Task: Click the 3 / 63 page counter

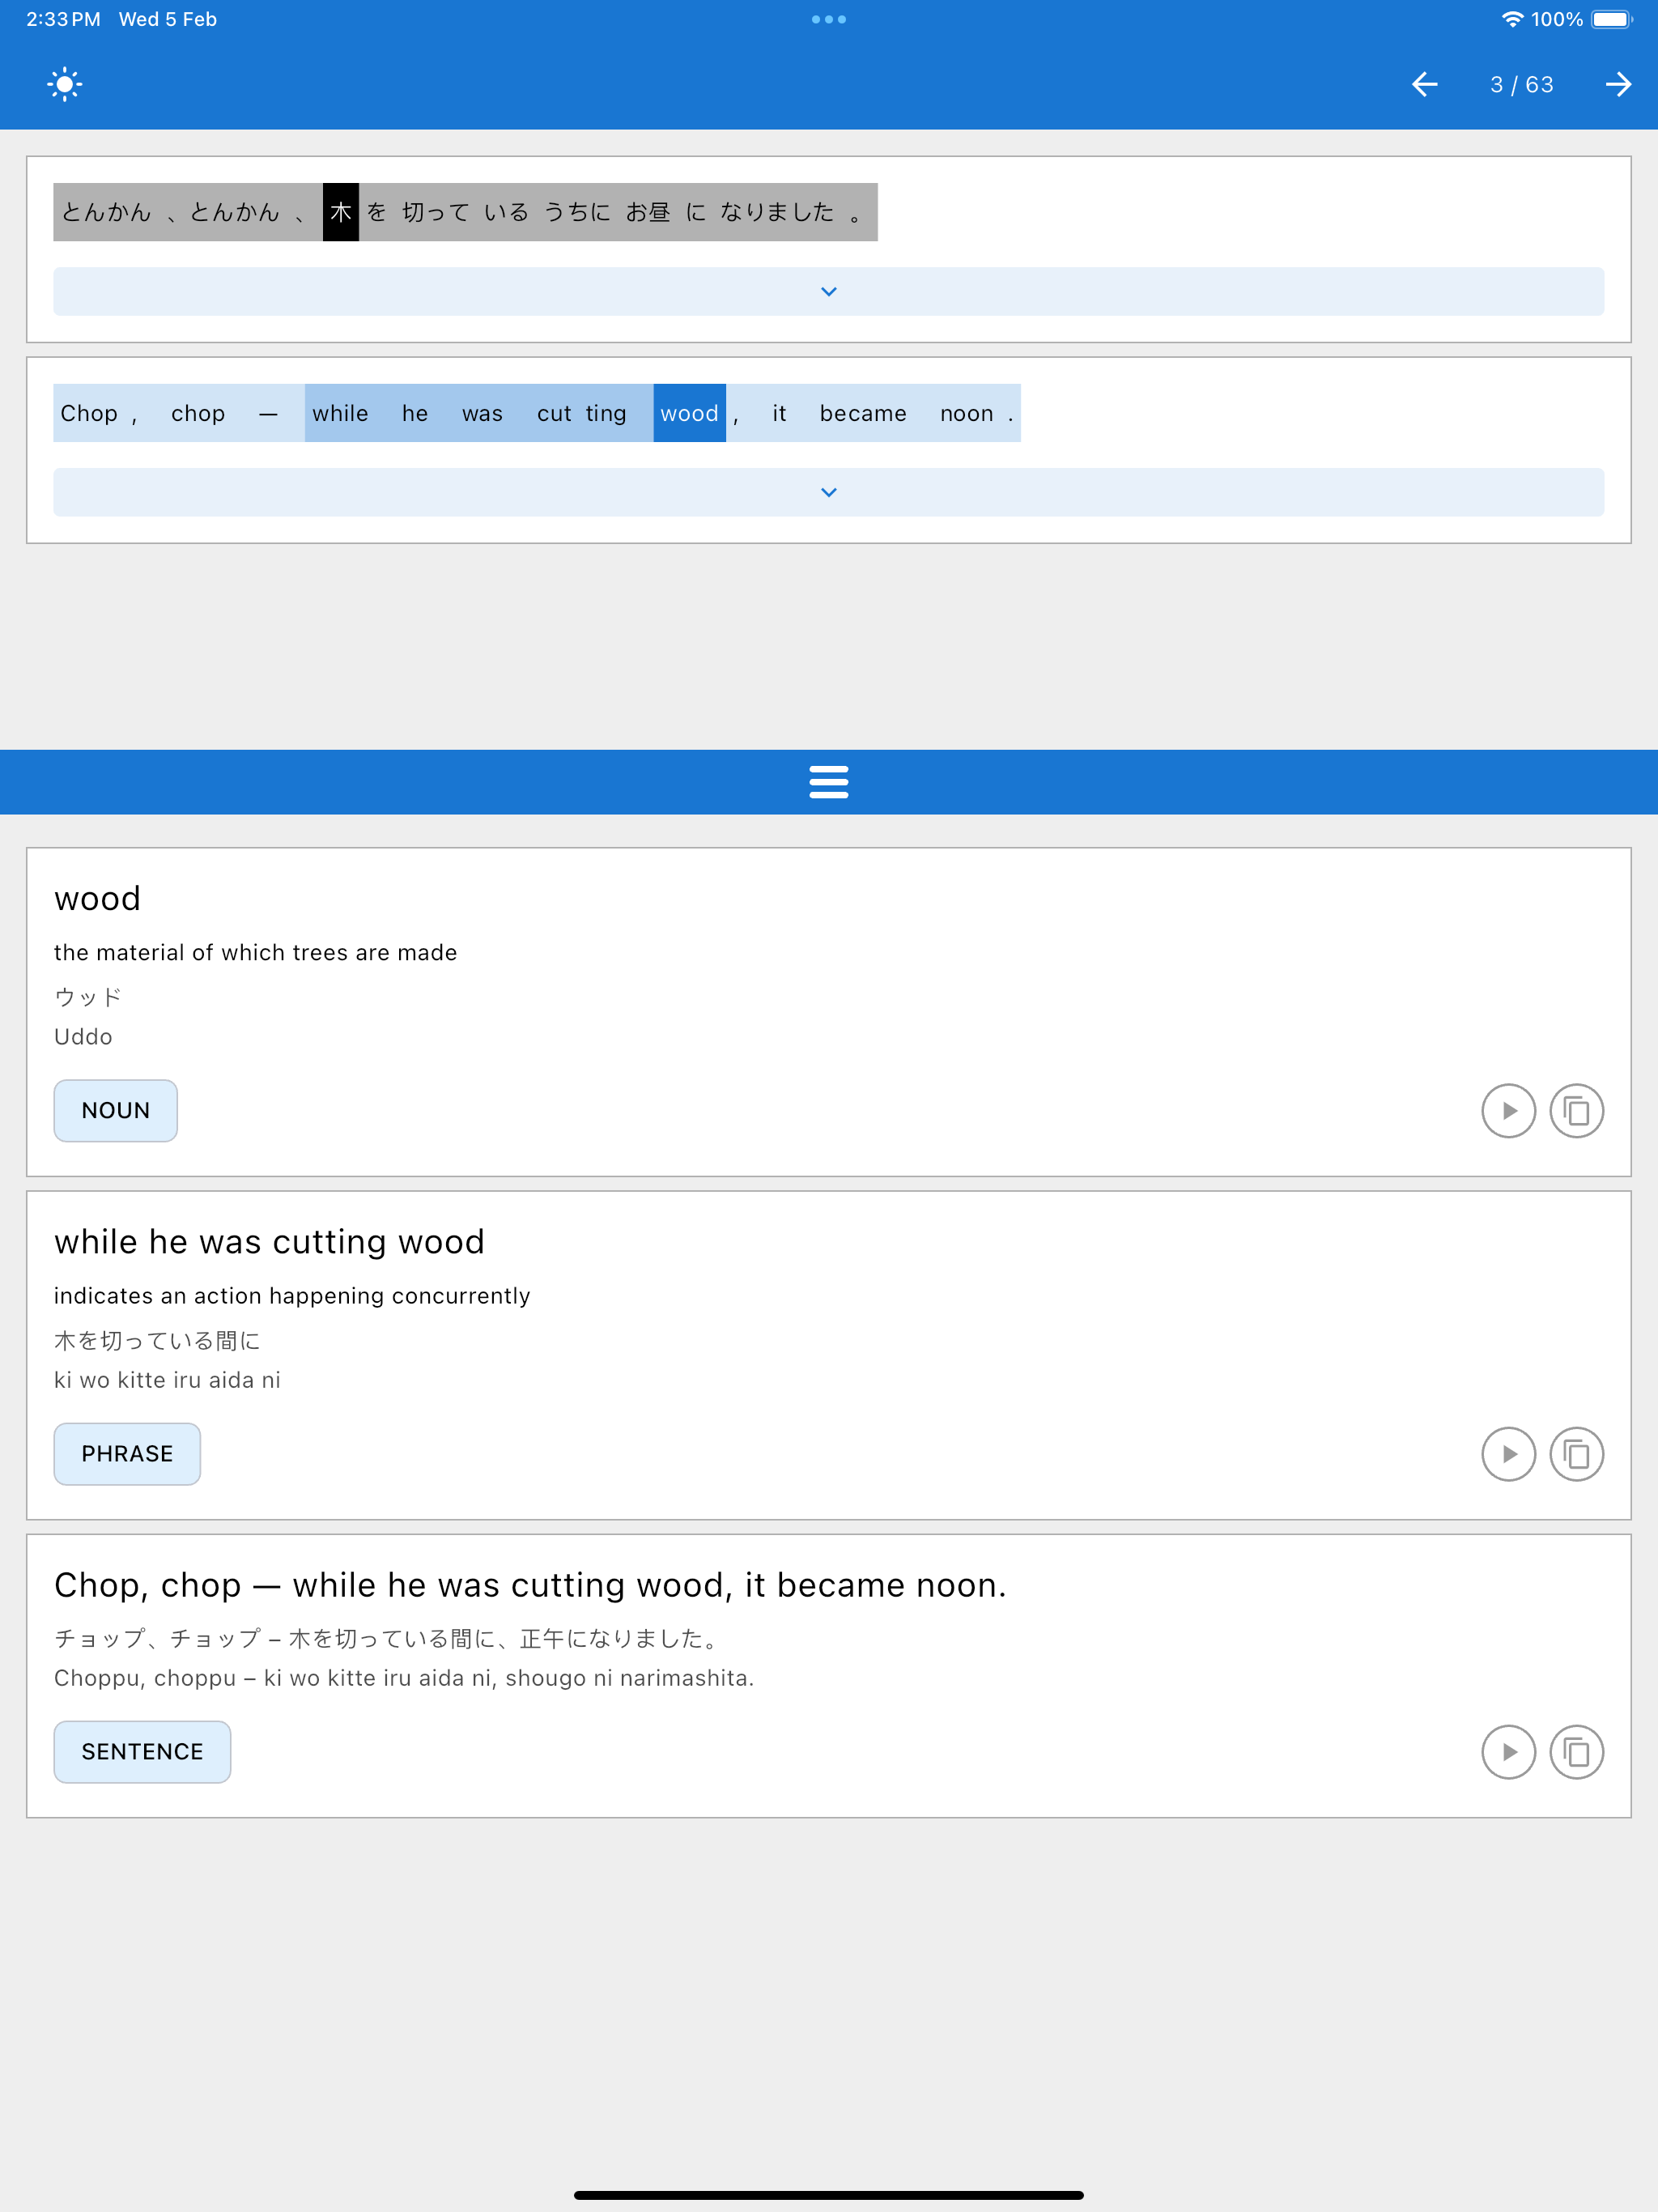Action: point(1521,84)
